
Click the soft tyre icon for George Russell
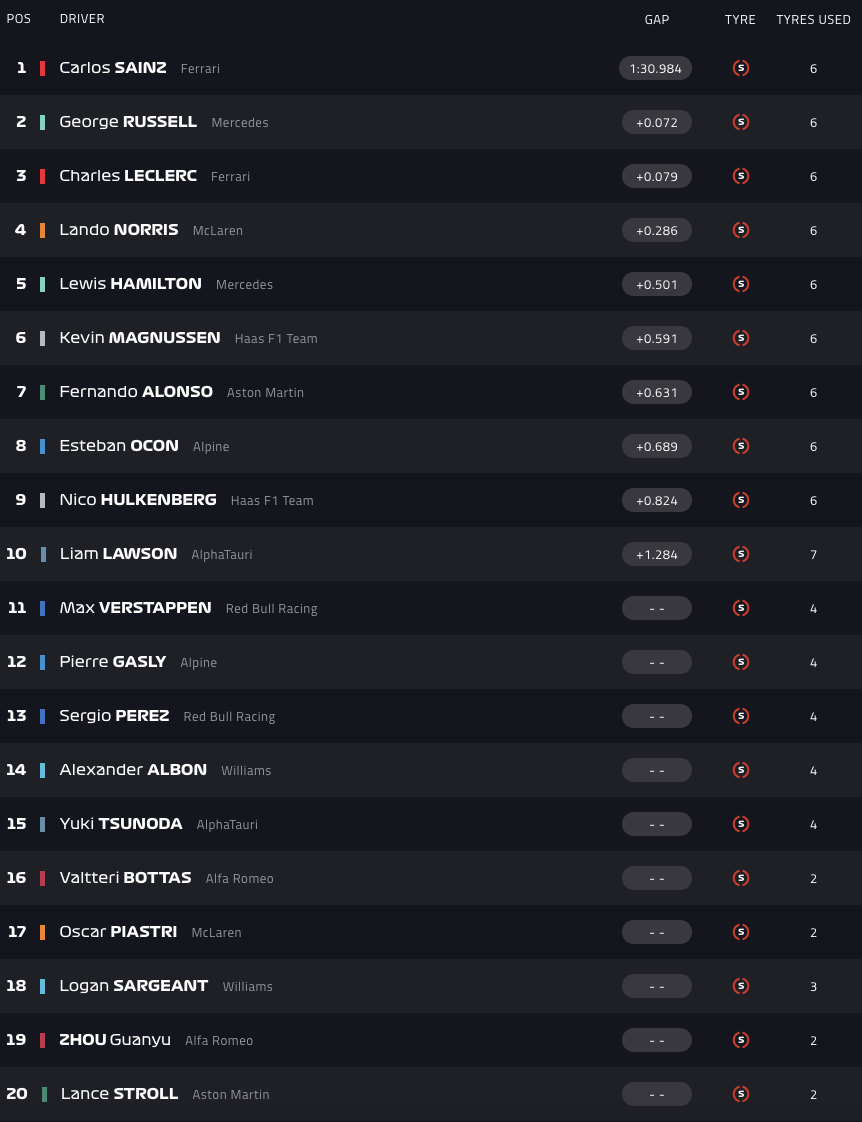[741, 122]
